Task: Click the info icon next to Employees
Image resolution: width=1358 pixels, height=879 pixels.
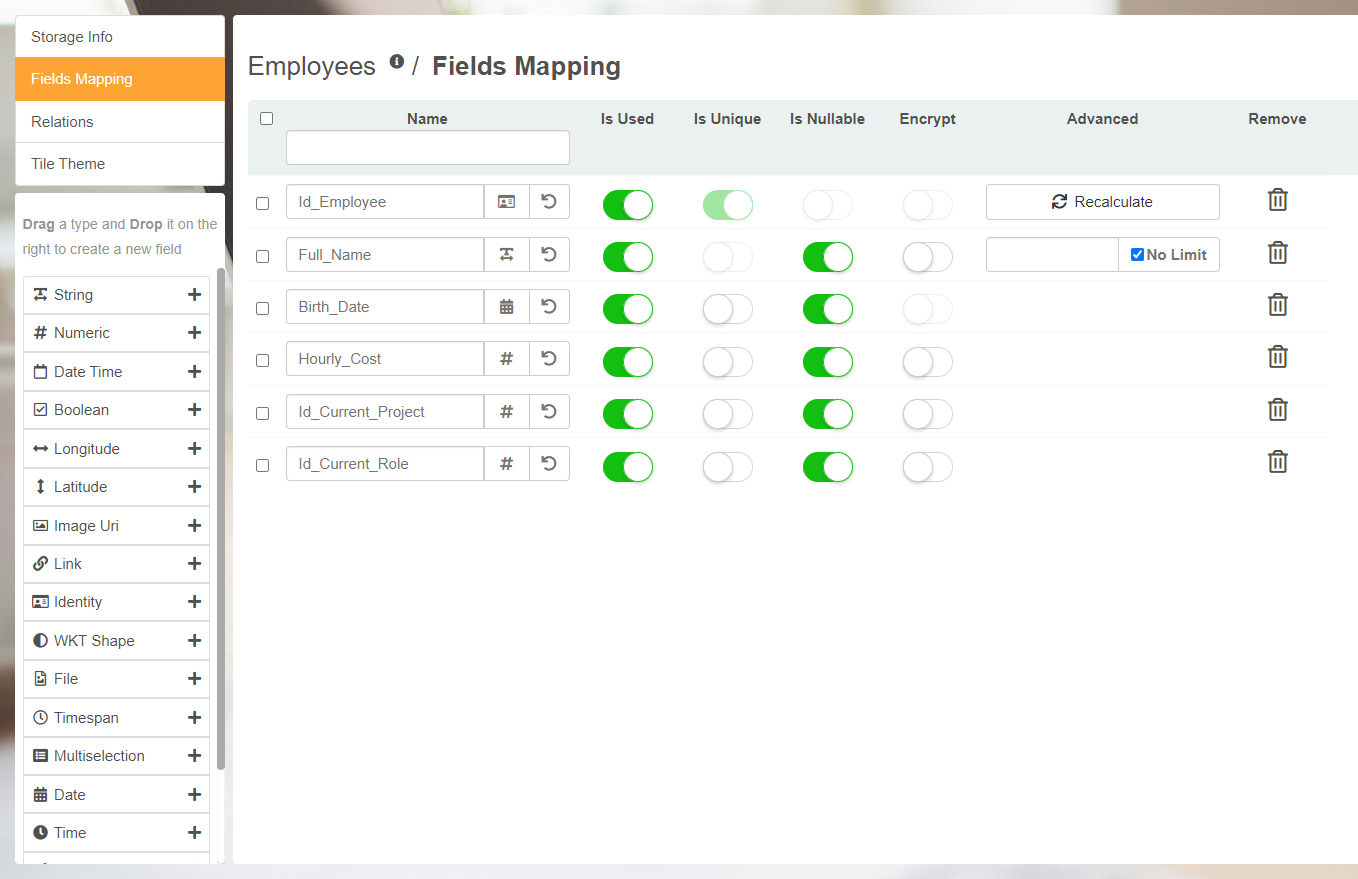Action: tap(397, 62)
